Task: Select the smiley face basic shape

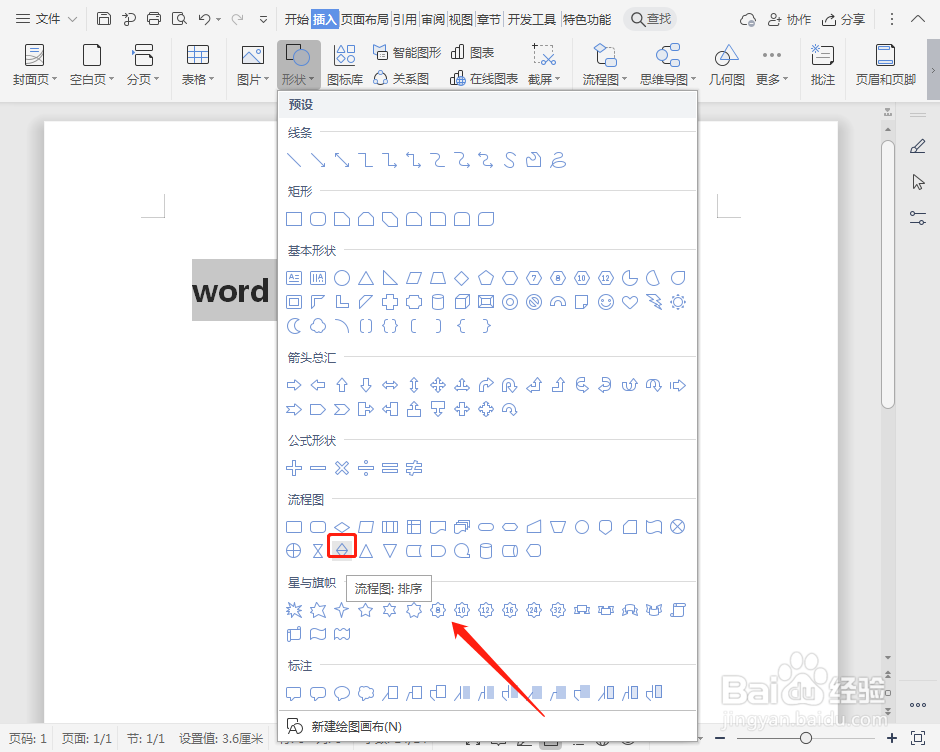Action: coord(604,303)
